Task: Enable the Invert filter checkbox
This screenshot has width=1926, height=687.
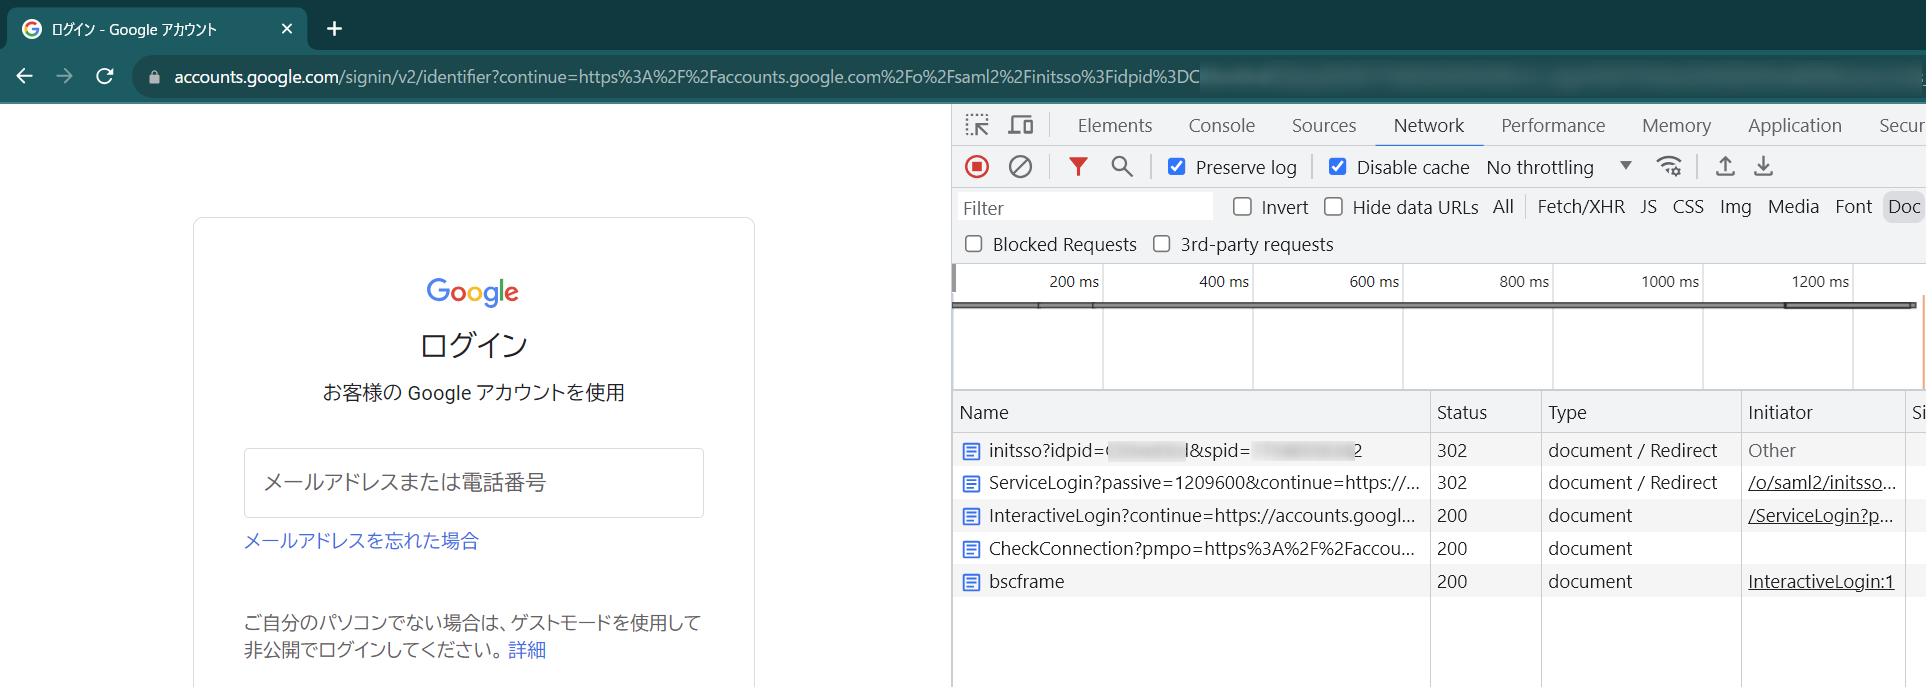Action: (x=1242, y=207)
